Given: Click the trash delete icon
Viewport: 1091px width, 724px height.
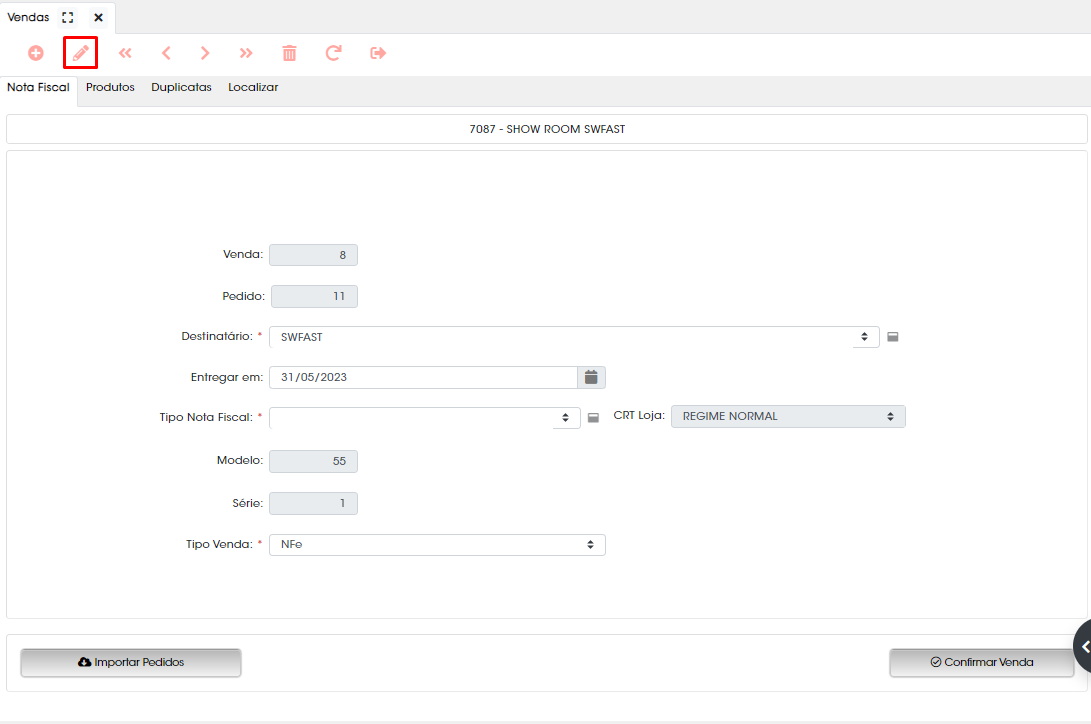Looking at the screenshot, I should pyautogui.click(x=289, y=53).
